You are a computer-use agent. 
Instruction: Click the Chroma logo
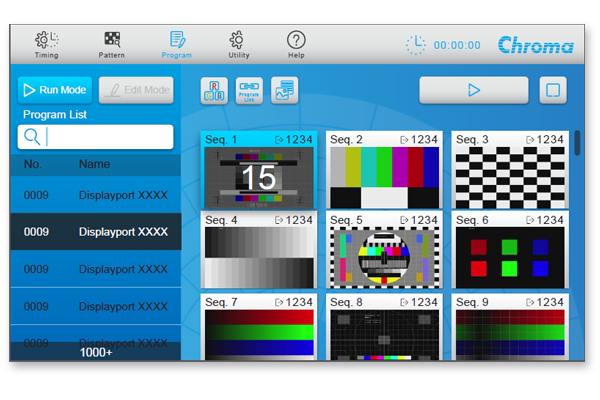point(535,45)
